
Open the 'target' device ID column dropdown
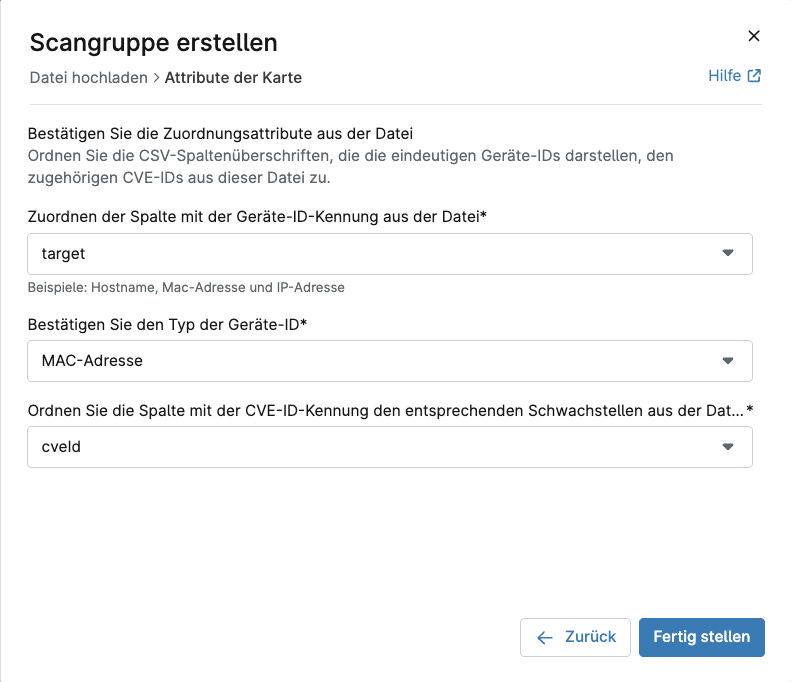coord(390,254)
